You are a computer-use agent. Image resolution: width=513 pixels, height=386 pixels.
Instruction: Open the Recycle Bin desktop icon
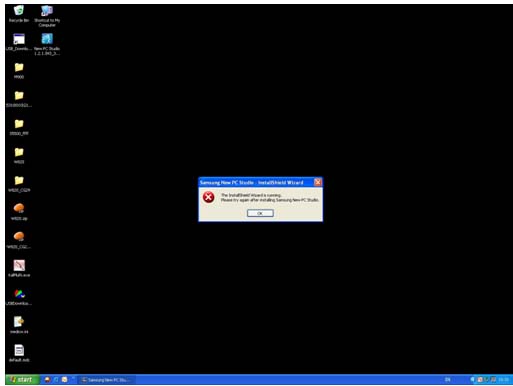19,13
